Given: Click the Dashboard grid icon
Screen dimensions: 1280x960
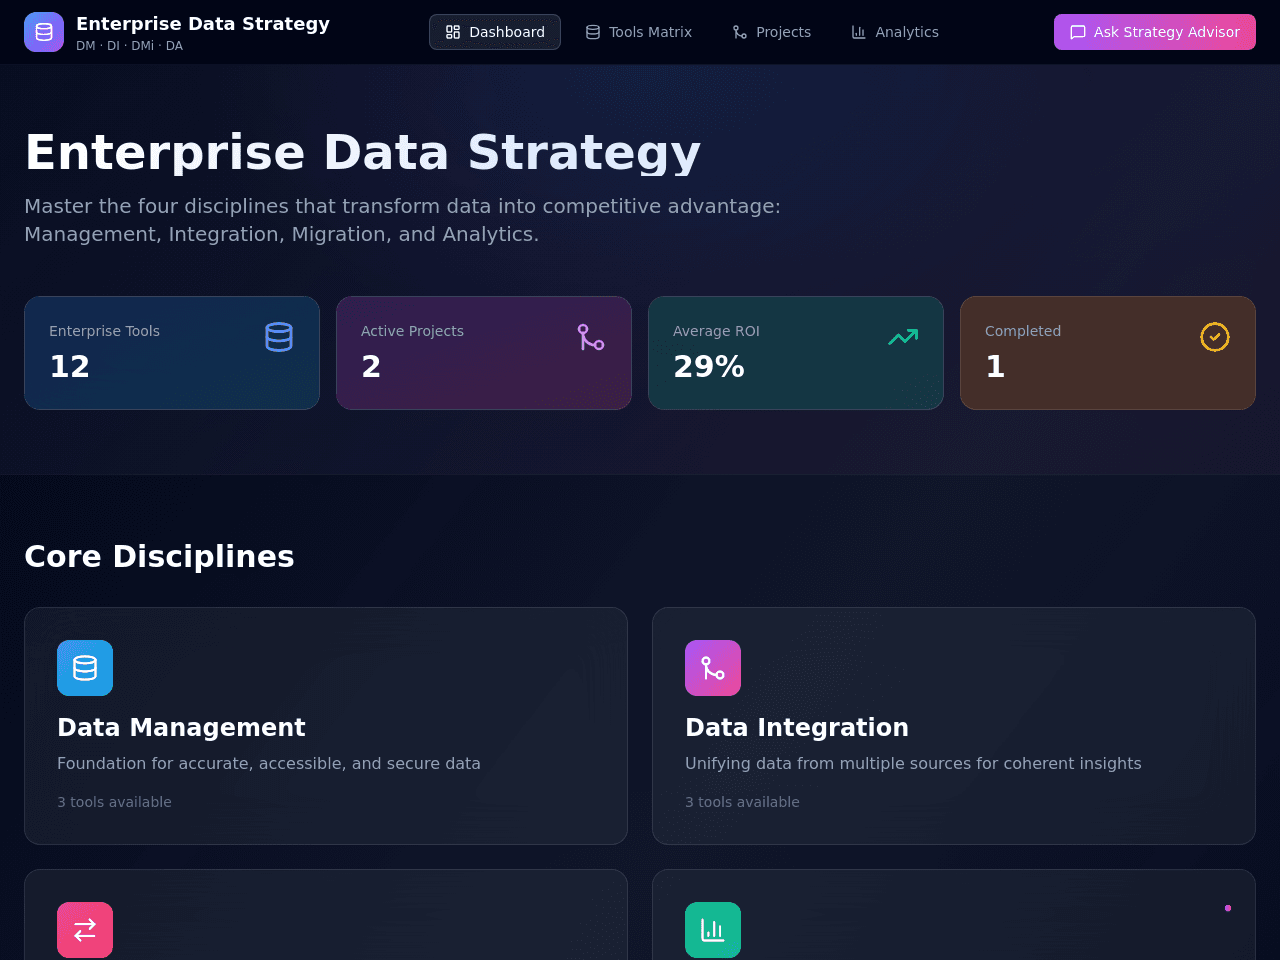Looking at the screenshot, I should pos(453,32).
